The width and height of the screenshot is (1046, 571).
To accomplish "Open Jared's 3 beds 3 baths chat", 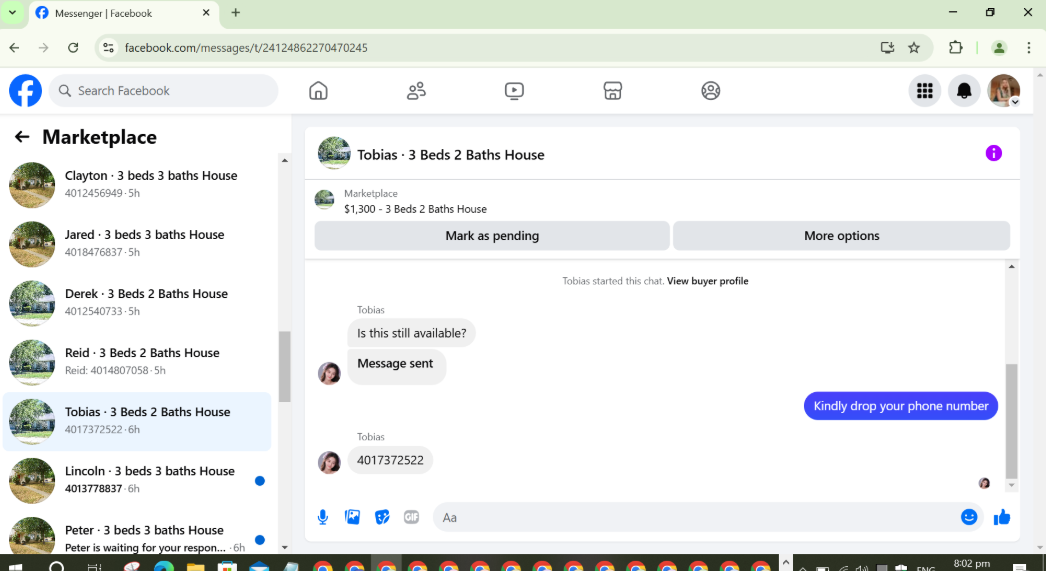I will coord(137,243).
